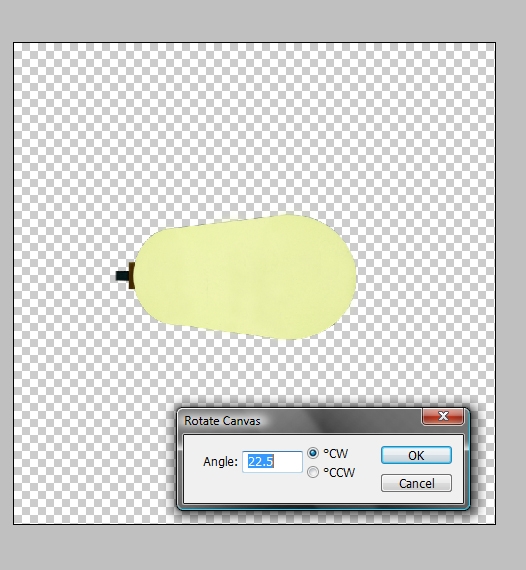Click the Angle input field

[272, 462]
